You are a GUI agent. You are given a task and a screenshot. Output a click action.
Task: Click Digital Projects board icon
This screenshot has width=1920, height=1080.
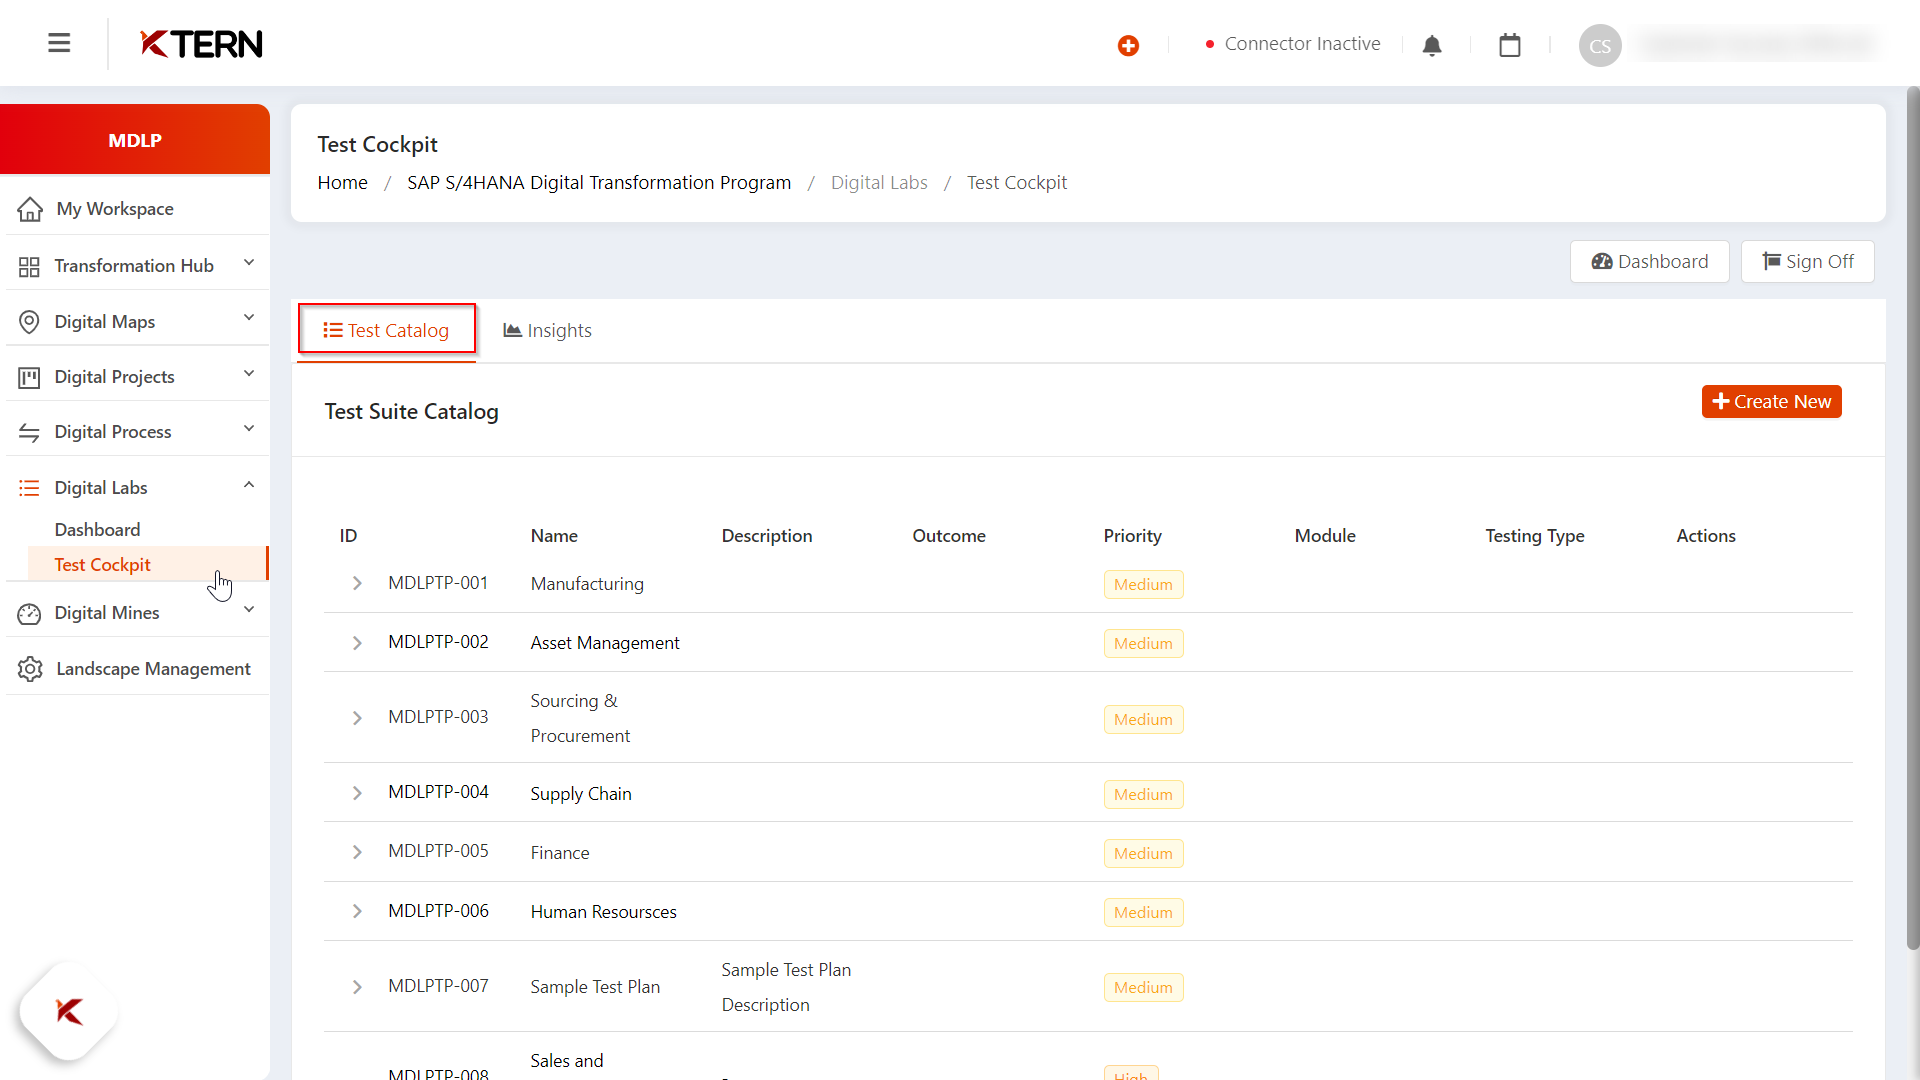(x=29, y=377)
